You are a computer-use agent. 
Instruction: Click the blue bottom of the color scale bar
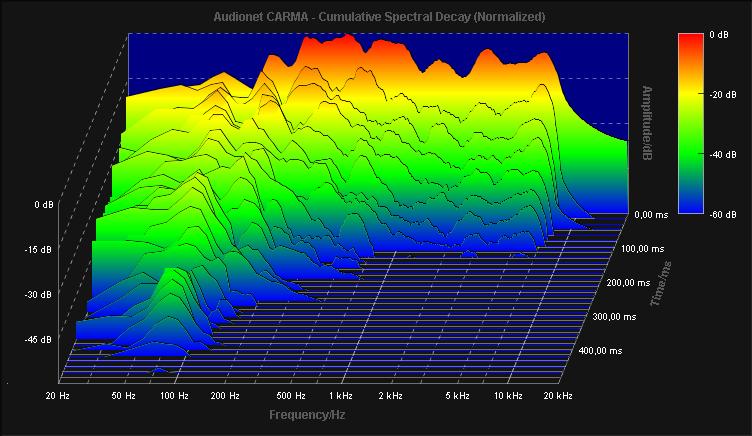coord(691,207)
